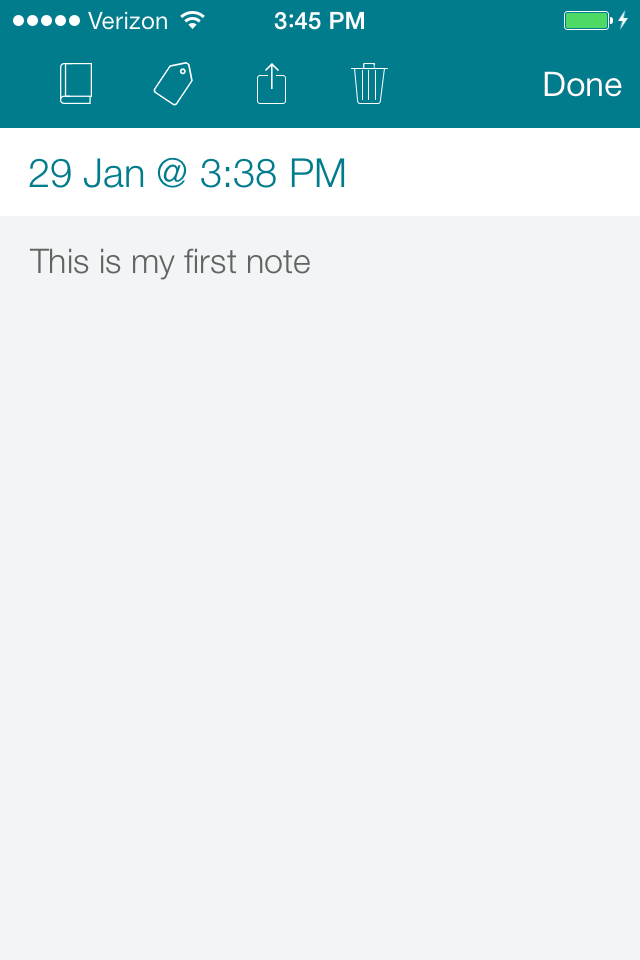
Task: Delete the note with the trash icon
Action: click(x=369, y=84)
